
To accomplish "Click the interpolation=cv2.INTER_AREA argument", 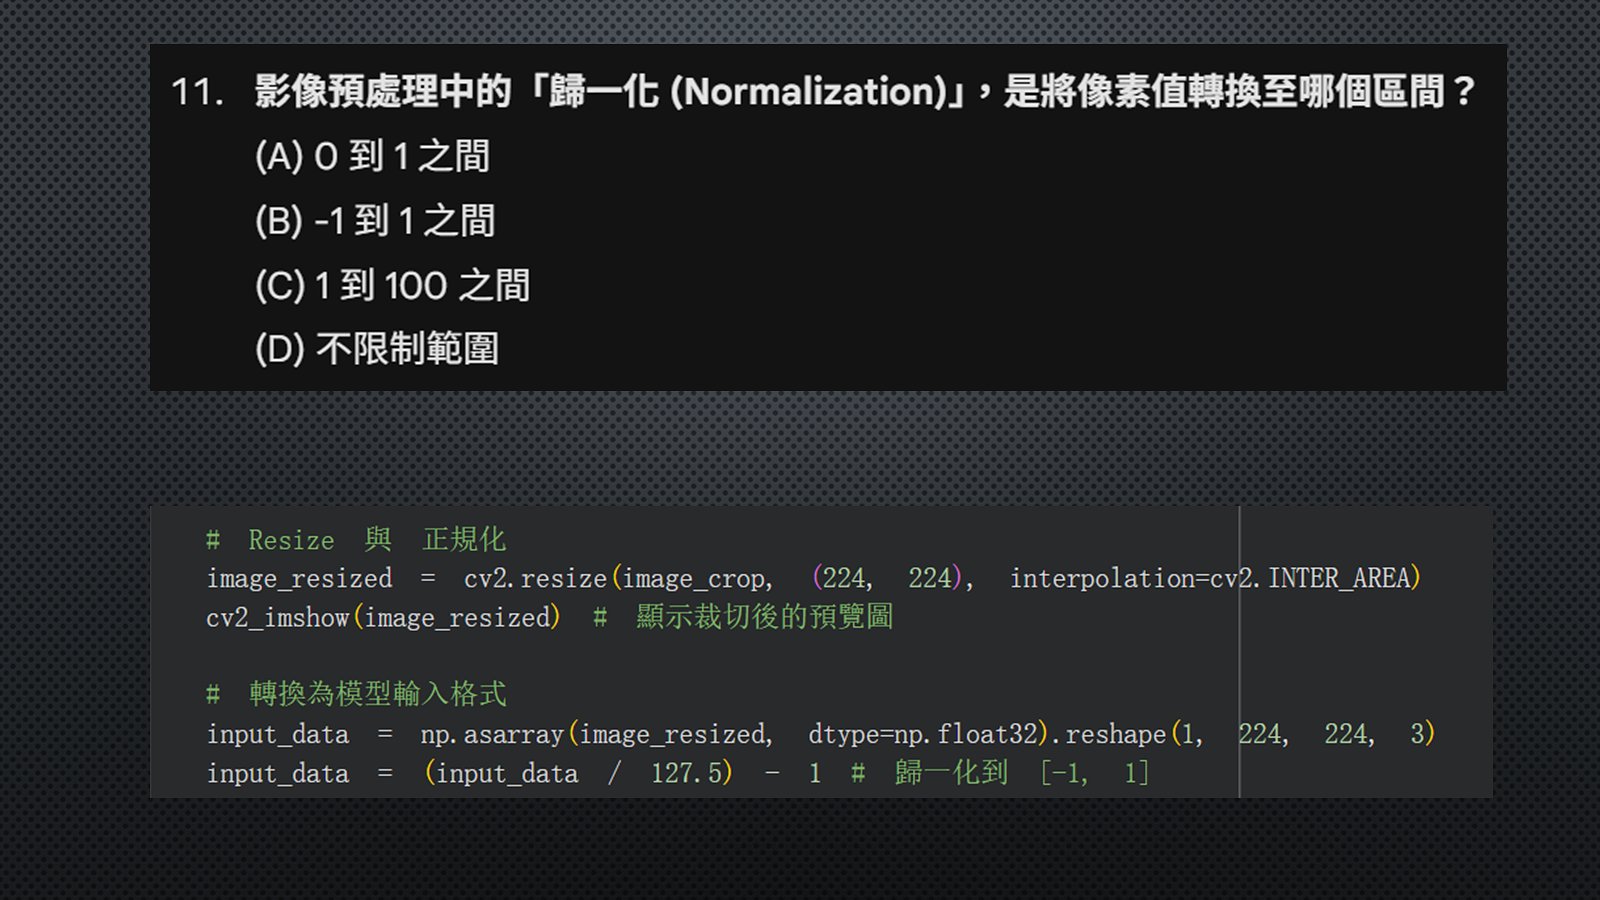I will (1213, 579).
